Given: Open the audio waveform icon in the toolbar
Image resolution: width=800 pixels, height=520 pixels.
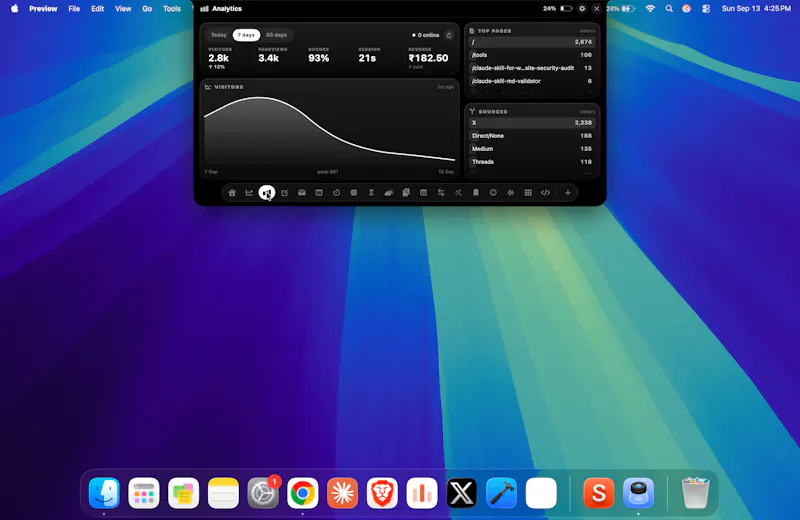Looking at the screenshot, I should pyautogui.click(x=511, y=193).
